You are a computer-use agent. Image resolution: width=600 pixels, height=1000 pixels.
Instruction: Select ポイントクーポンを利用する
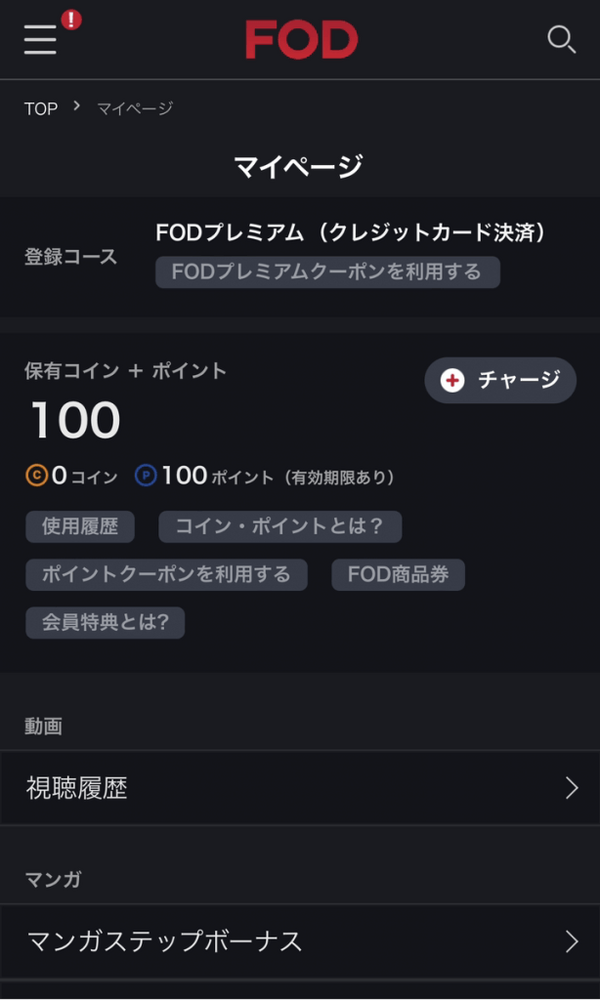[166, 574]
